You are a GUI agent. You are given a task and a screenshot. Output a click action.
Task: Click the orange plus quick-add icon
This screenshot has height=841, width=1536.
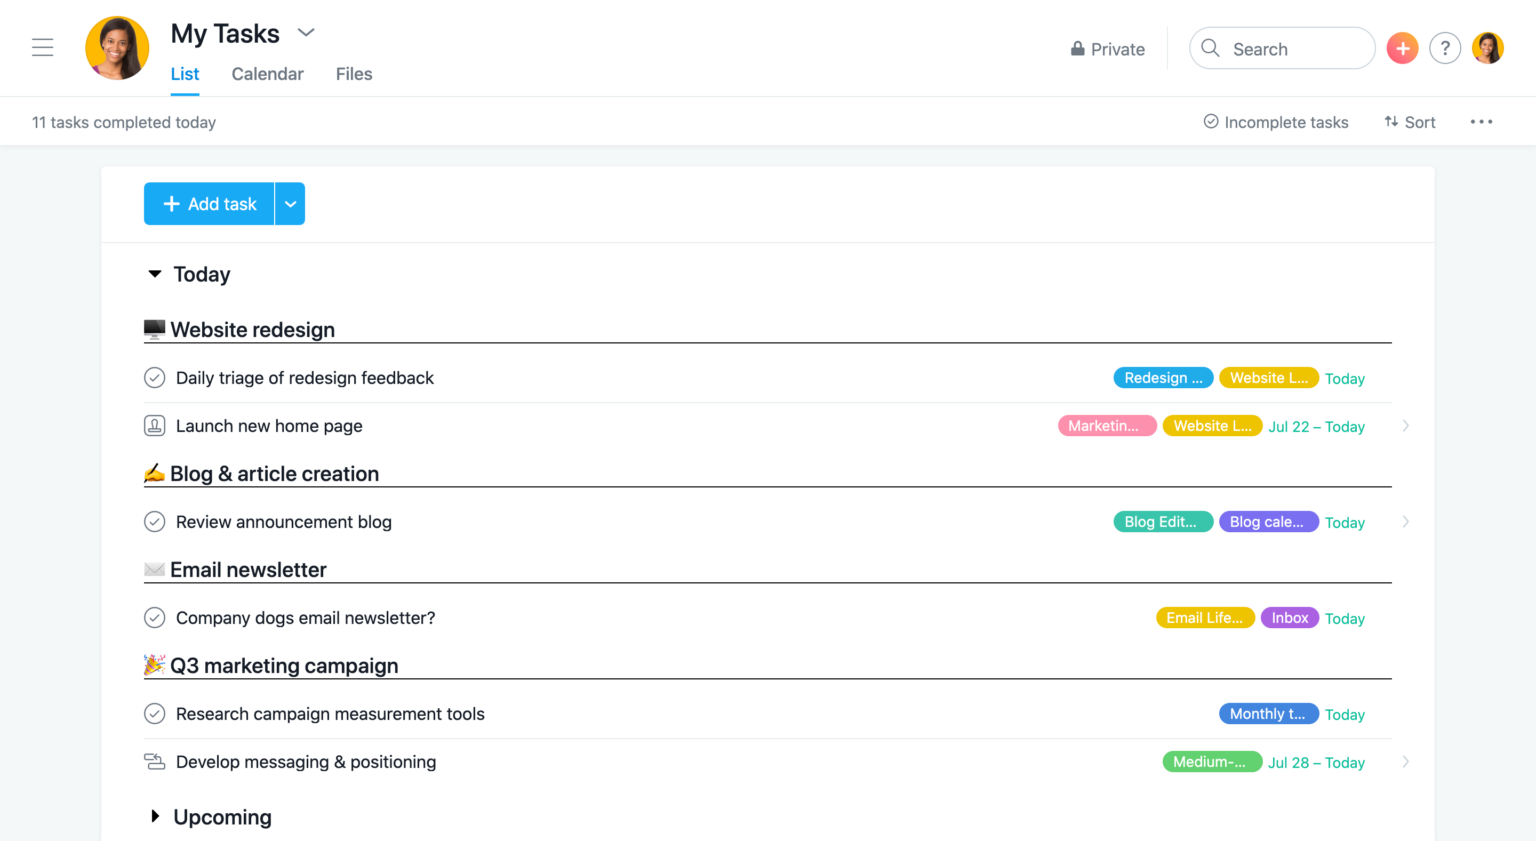click(1402, 47)
